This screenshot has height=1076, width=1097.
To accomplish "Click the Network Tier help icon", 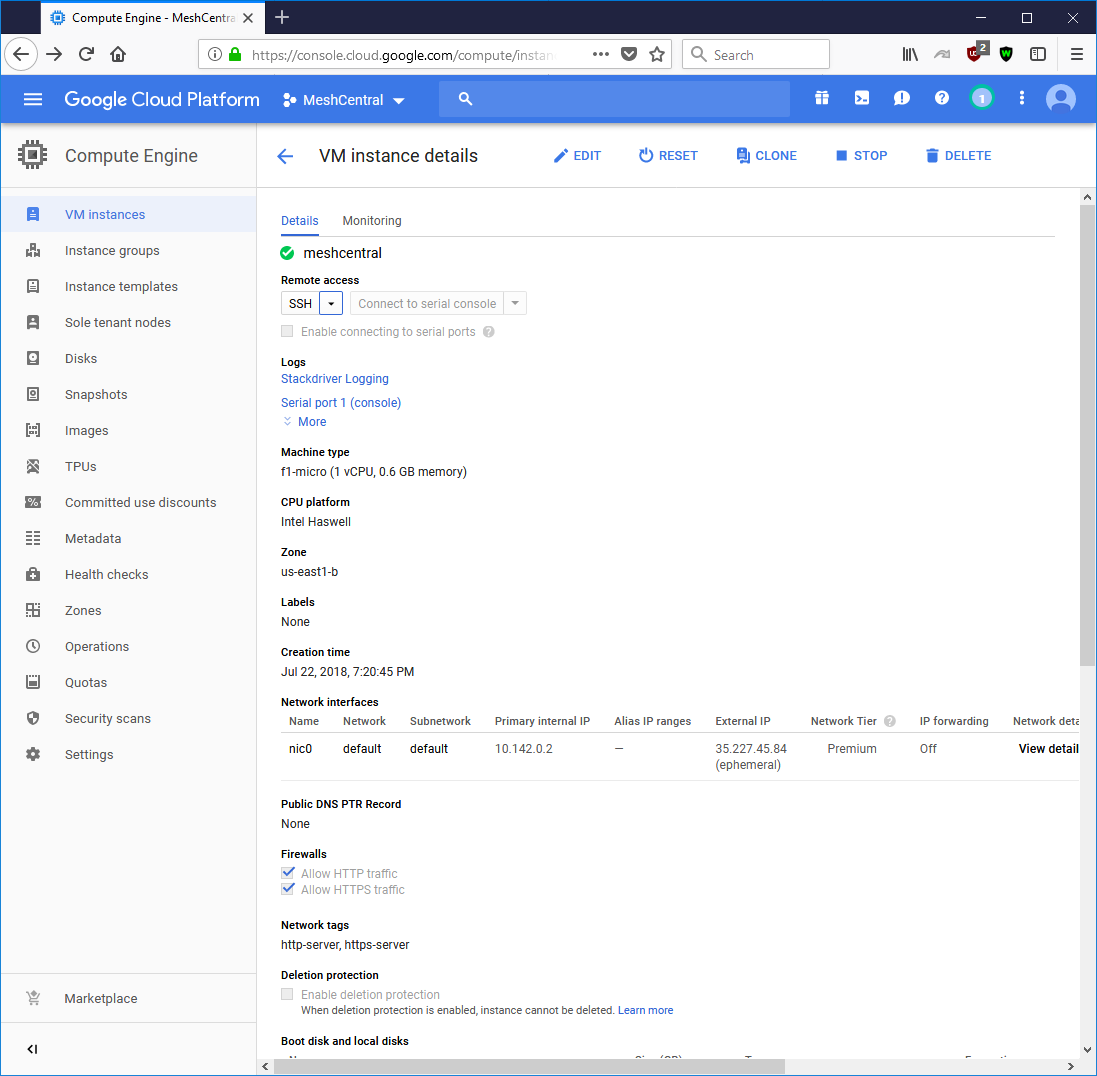I will point(890,721).
